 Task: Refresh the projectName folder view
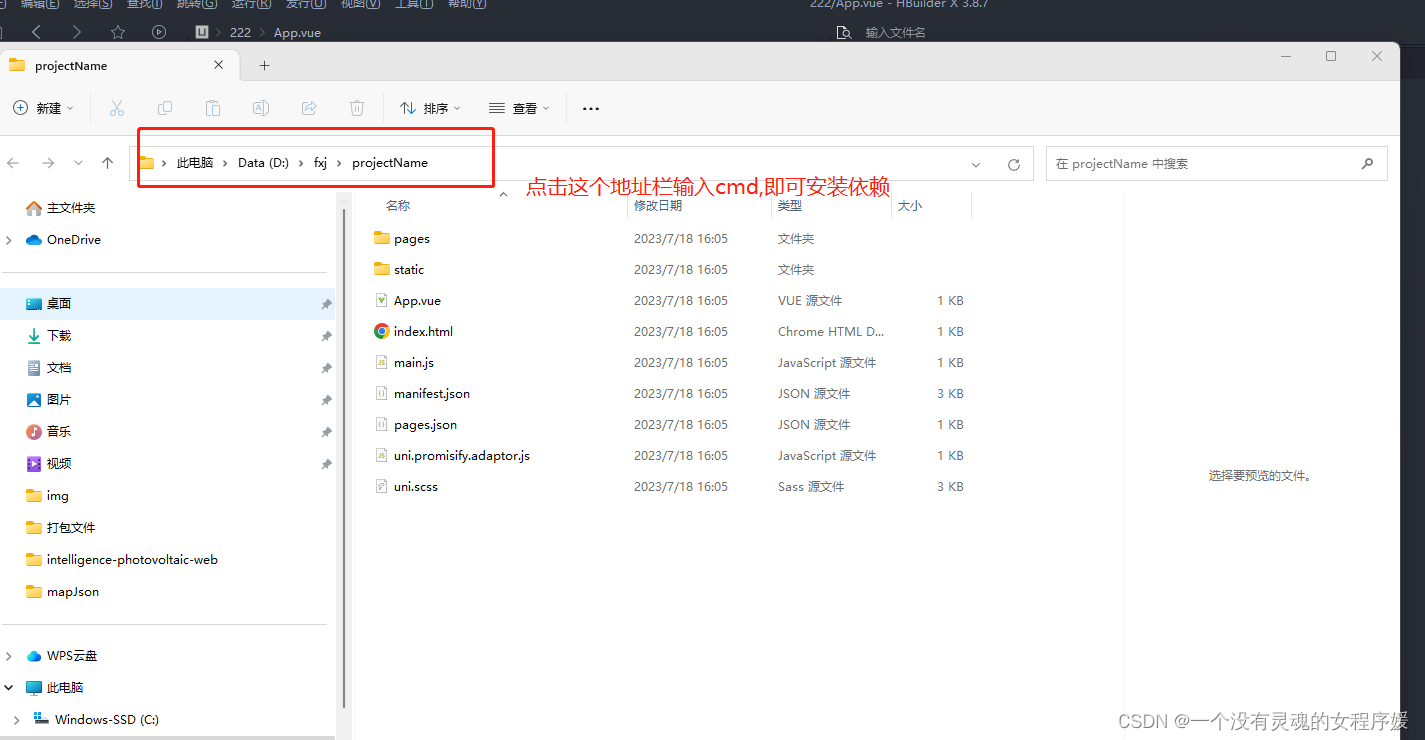click(1014, 164)
